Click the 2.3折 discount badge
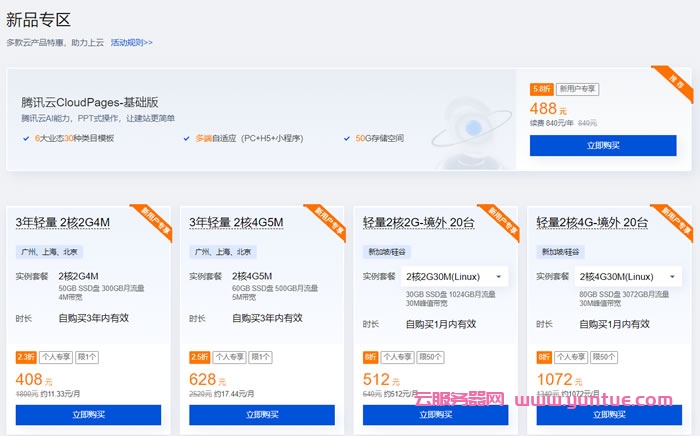Viewport: 700px width, 436px height. tap(26, 357)
